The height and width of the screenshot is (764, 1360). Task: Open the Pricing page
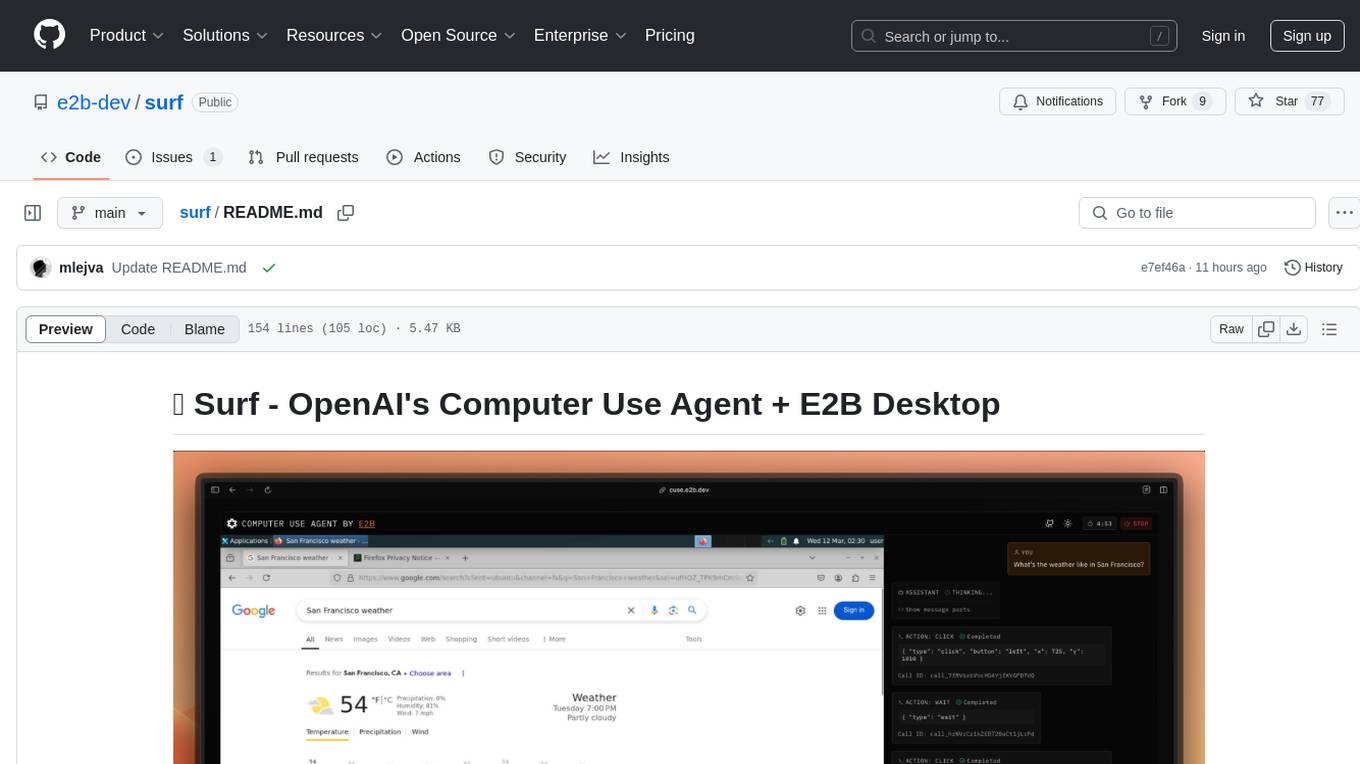[670, 35]
